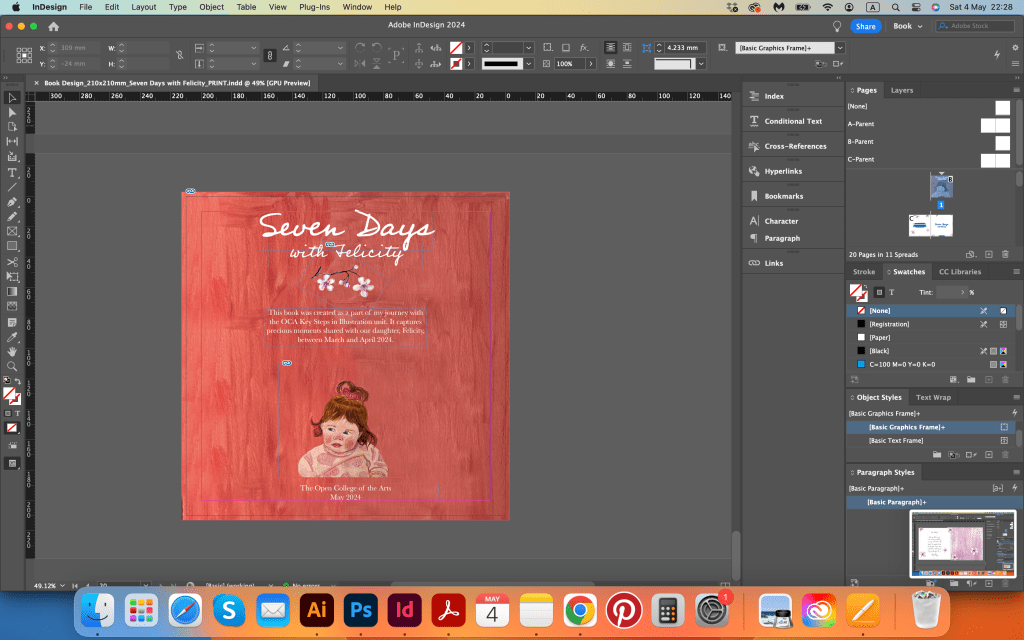Choose the Pen tool

pos(12,202)
